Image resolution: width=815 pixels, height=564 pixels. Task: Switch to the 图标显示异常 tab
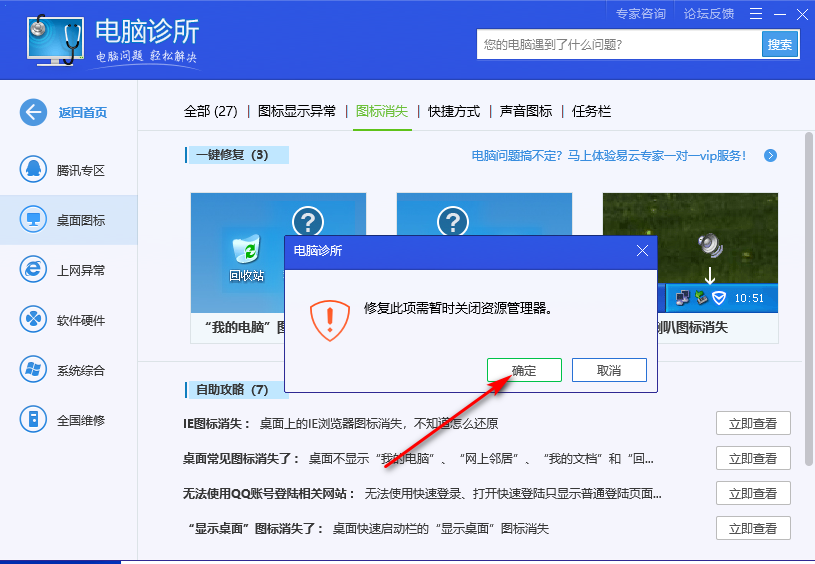click(x=297, y=111)
